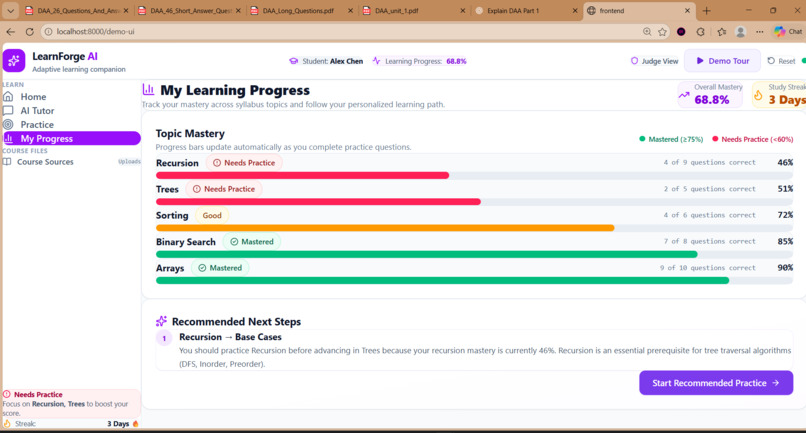Close the frontend browser tab

687,10
